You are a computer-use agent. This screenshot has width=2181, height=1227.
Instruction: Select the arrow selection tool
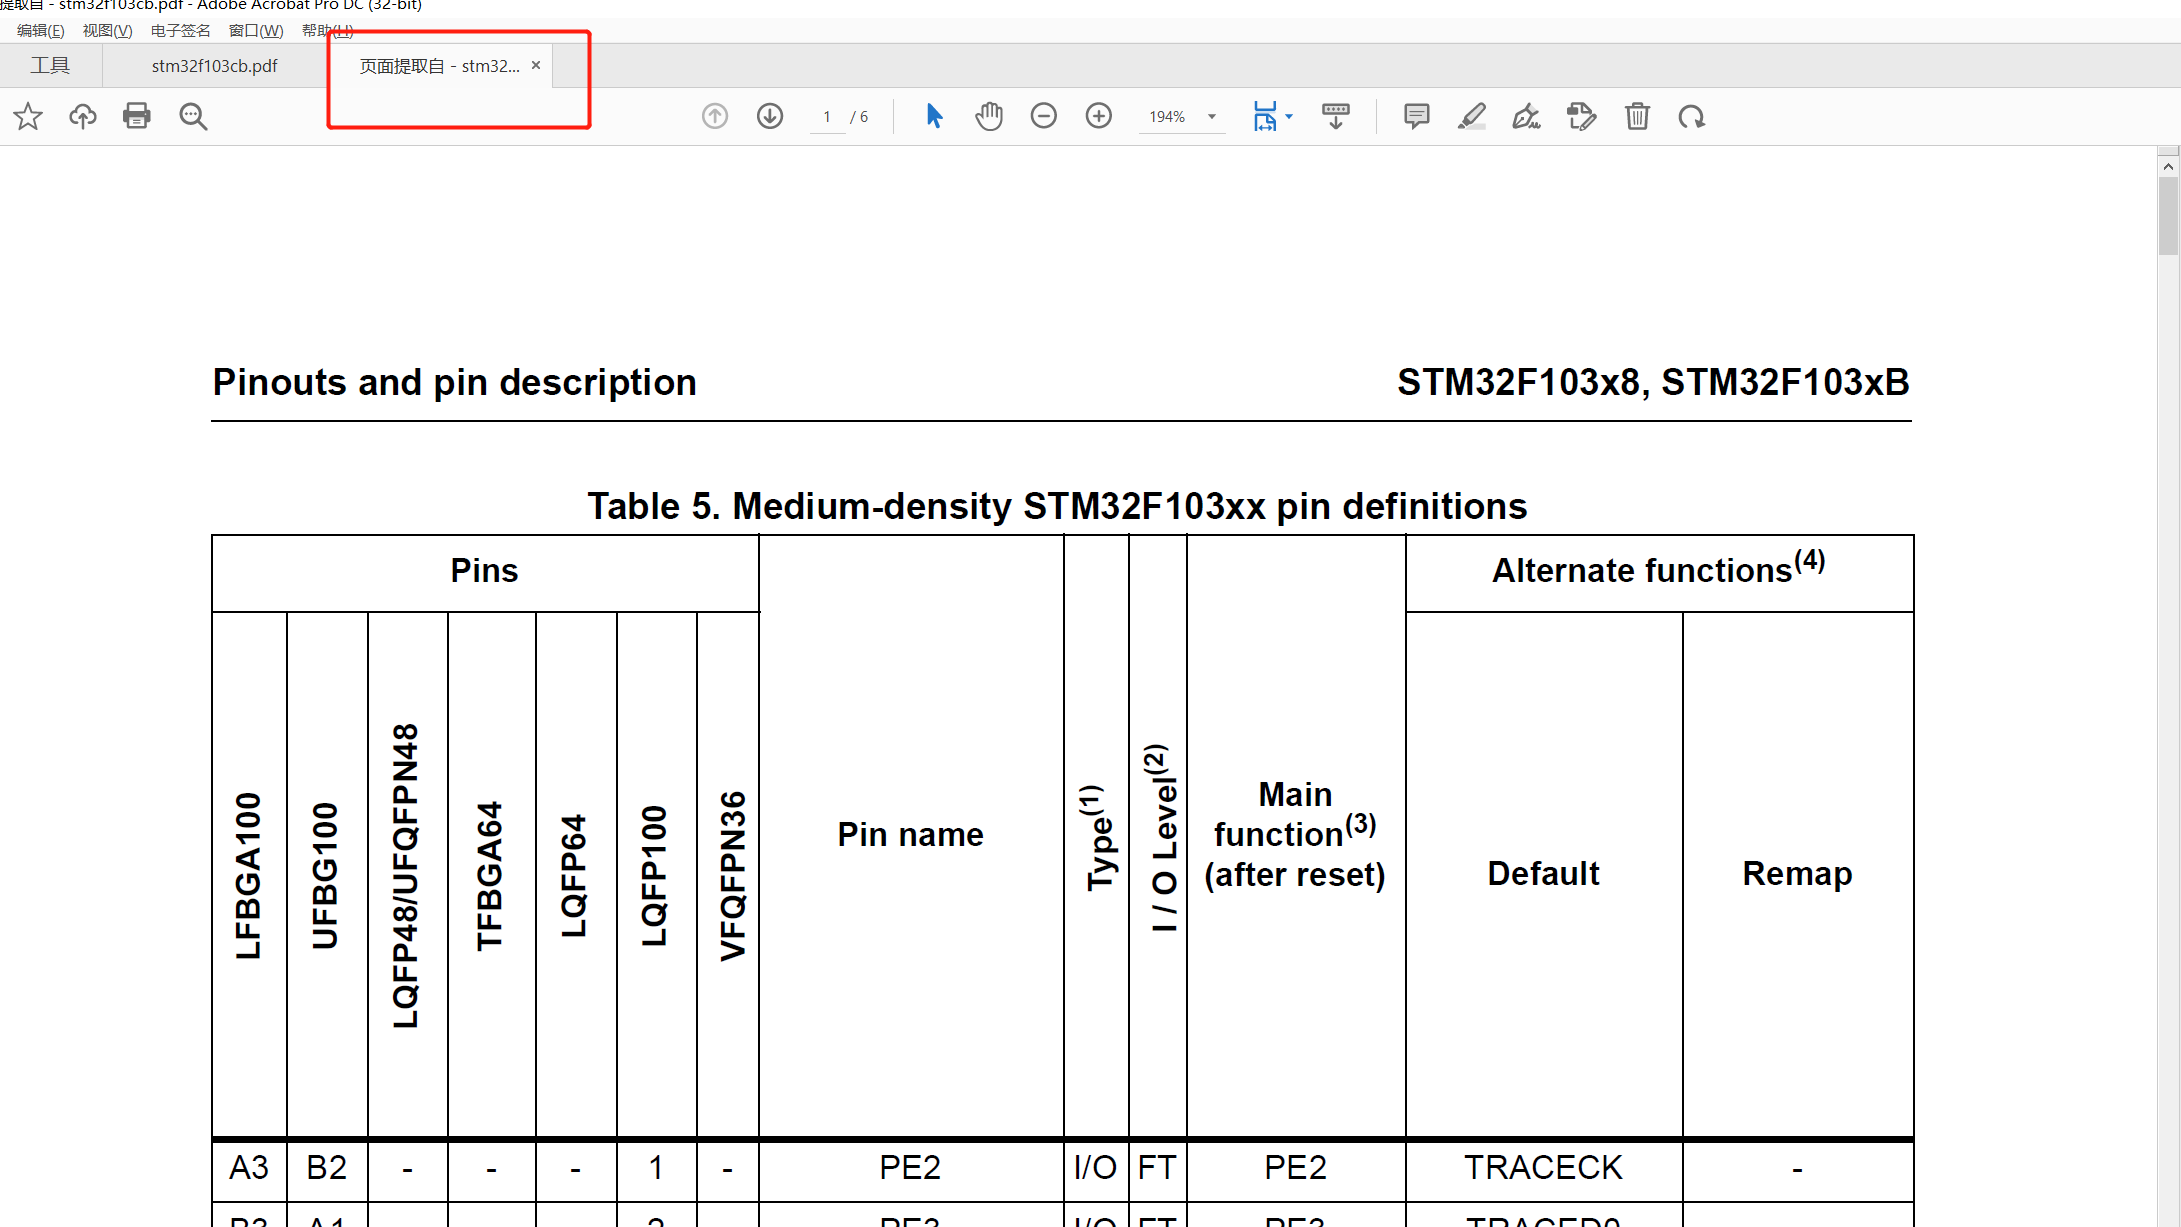934,117
